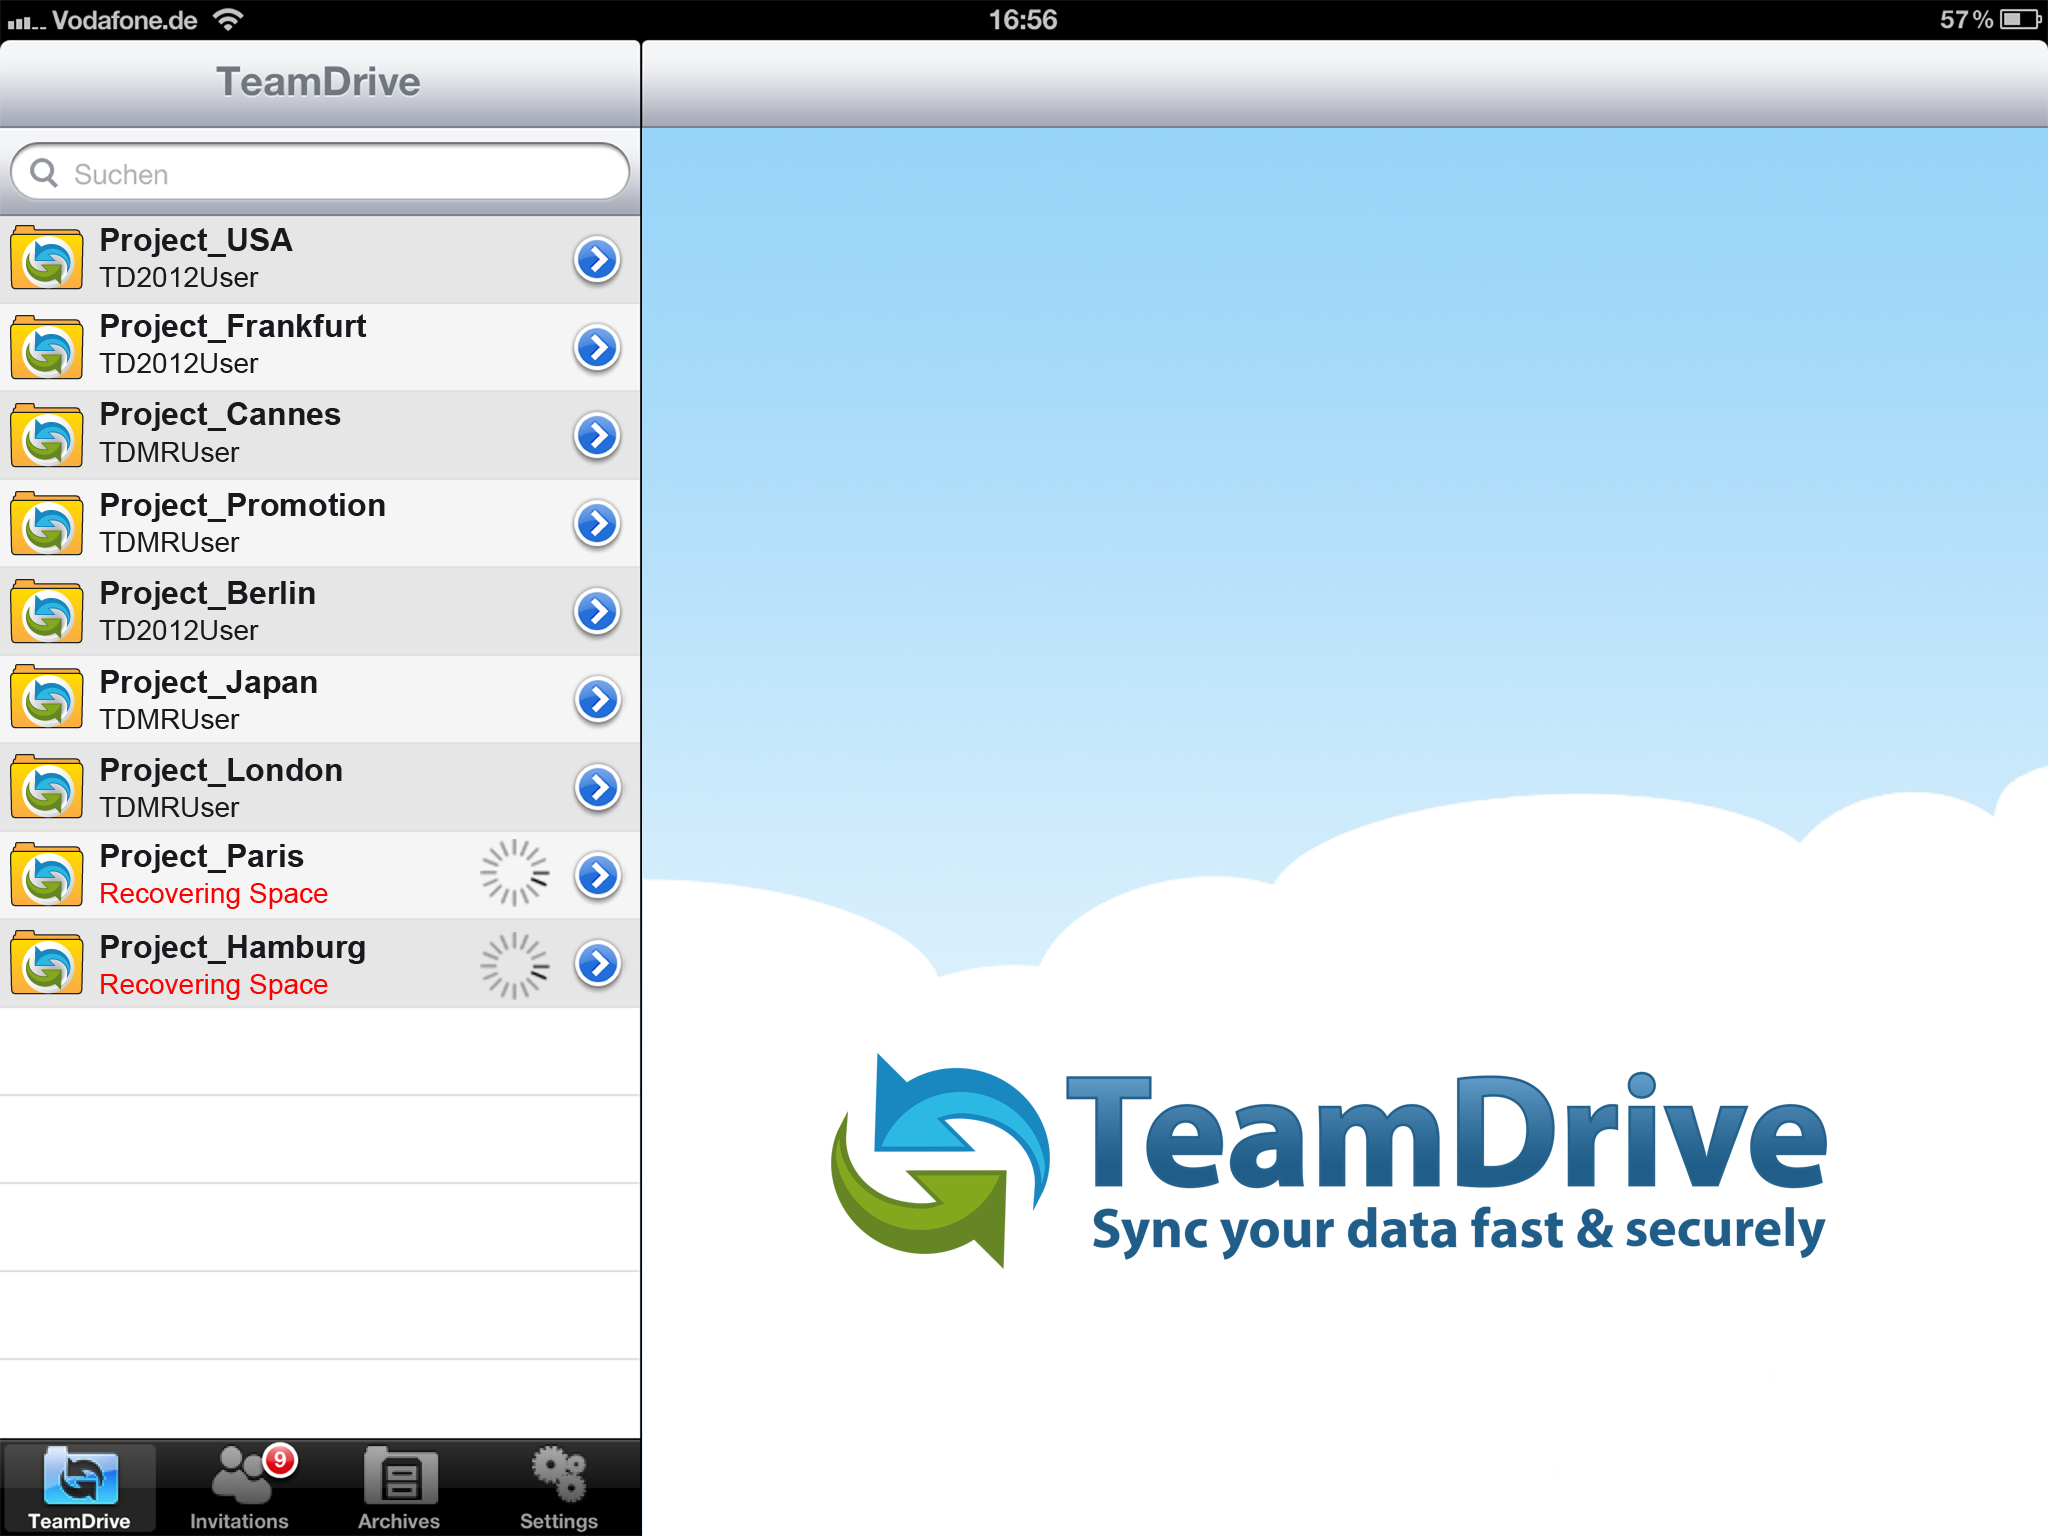Tap the Project_Paris loading spinner

pos(515,873)
